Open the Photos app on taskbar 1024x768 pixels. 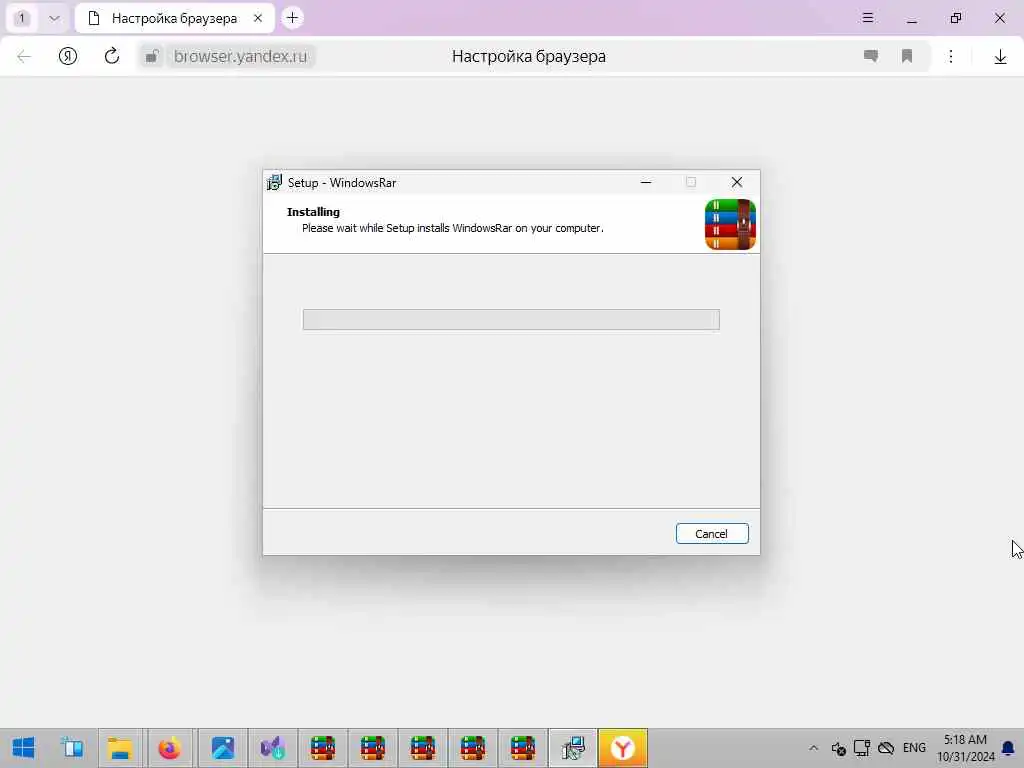[x=223, y=748]
